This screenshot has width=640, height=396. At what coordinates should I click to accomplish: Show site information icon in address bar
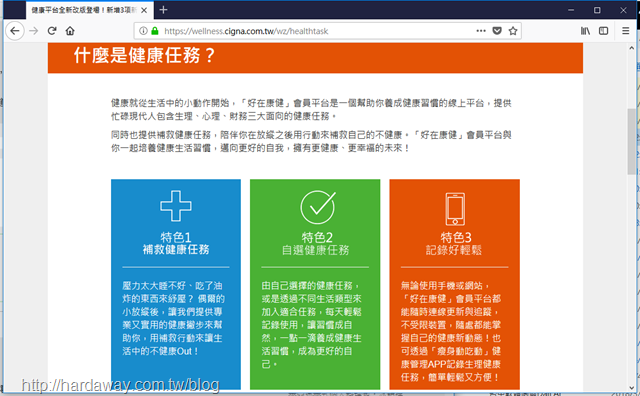(143, 31)
